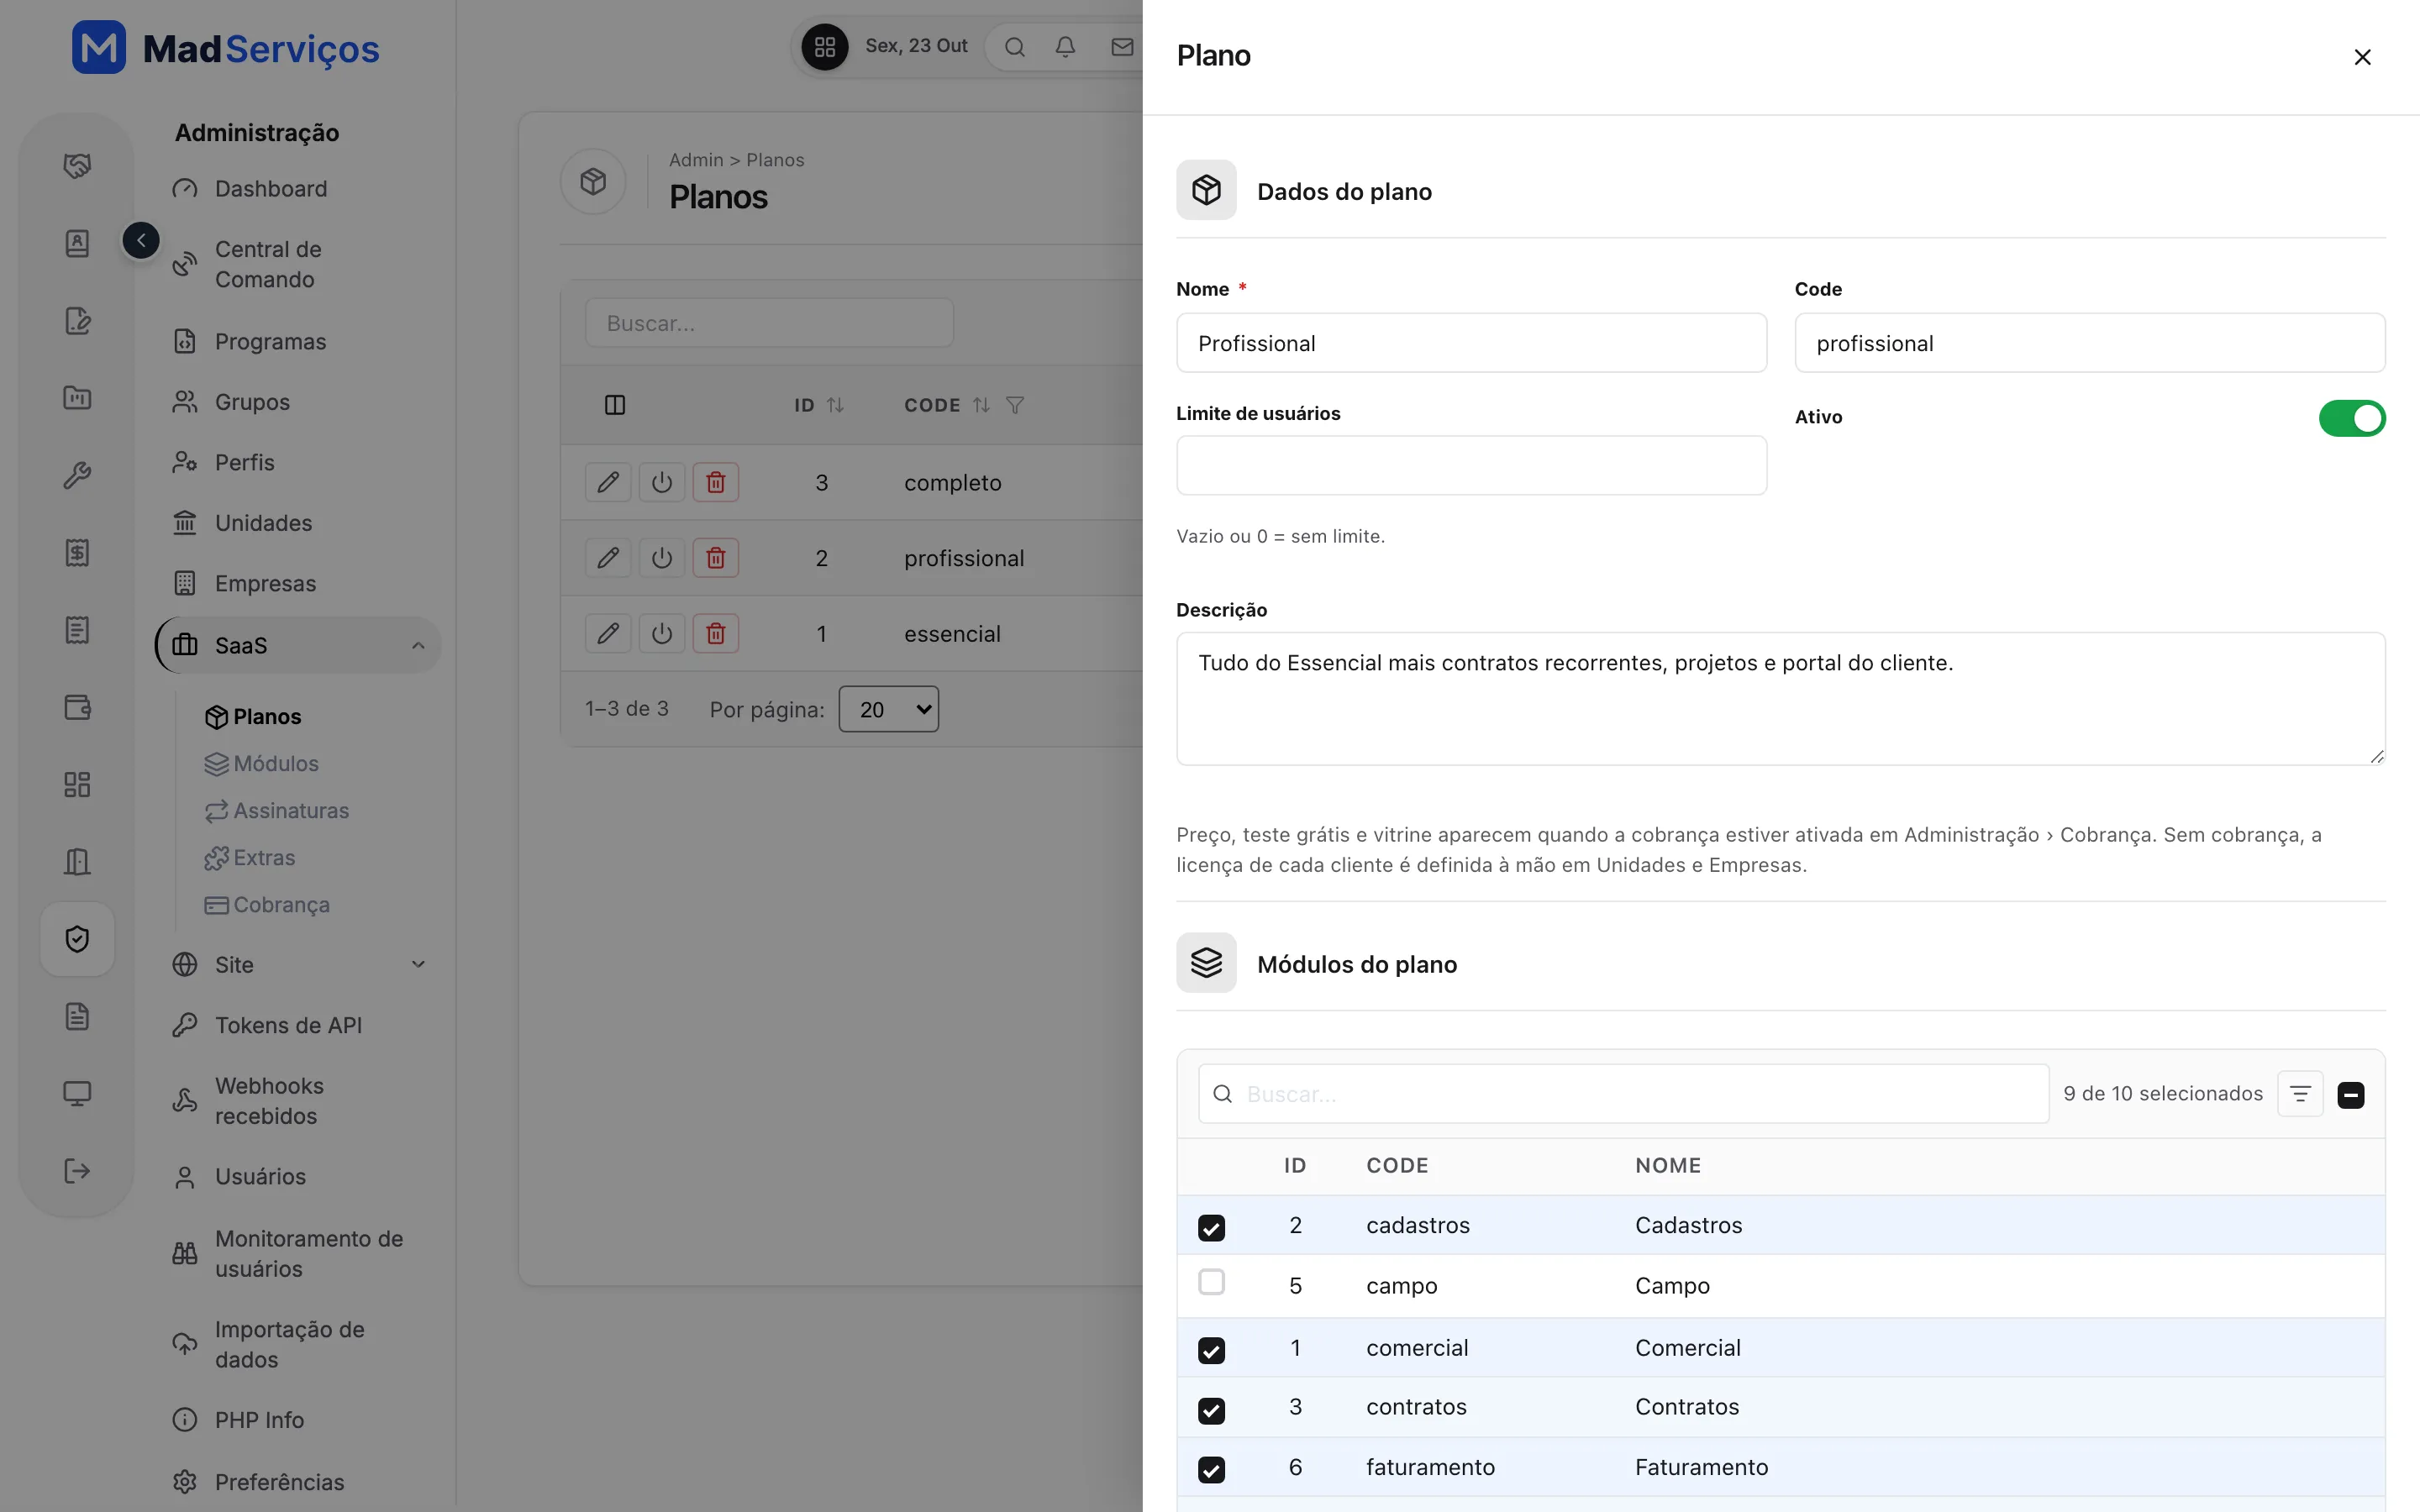Open Cobrança in the SaaS submenu

coord(267,905)
